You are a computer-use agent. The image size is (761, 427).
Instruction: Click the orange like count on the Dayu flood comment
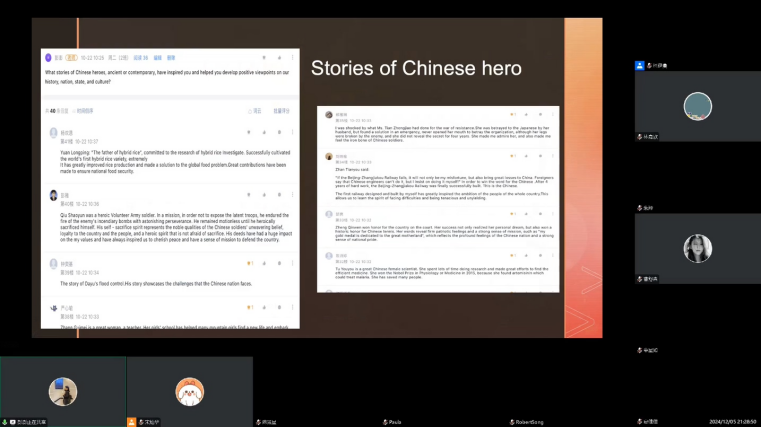pyautogui.click(x=249, y=264)
